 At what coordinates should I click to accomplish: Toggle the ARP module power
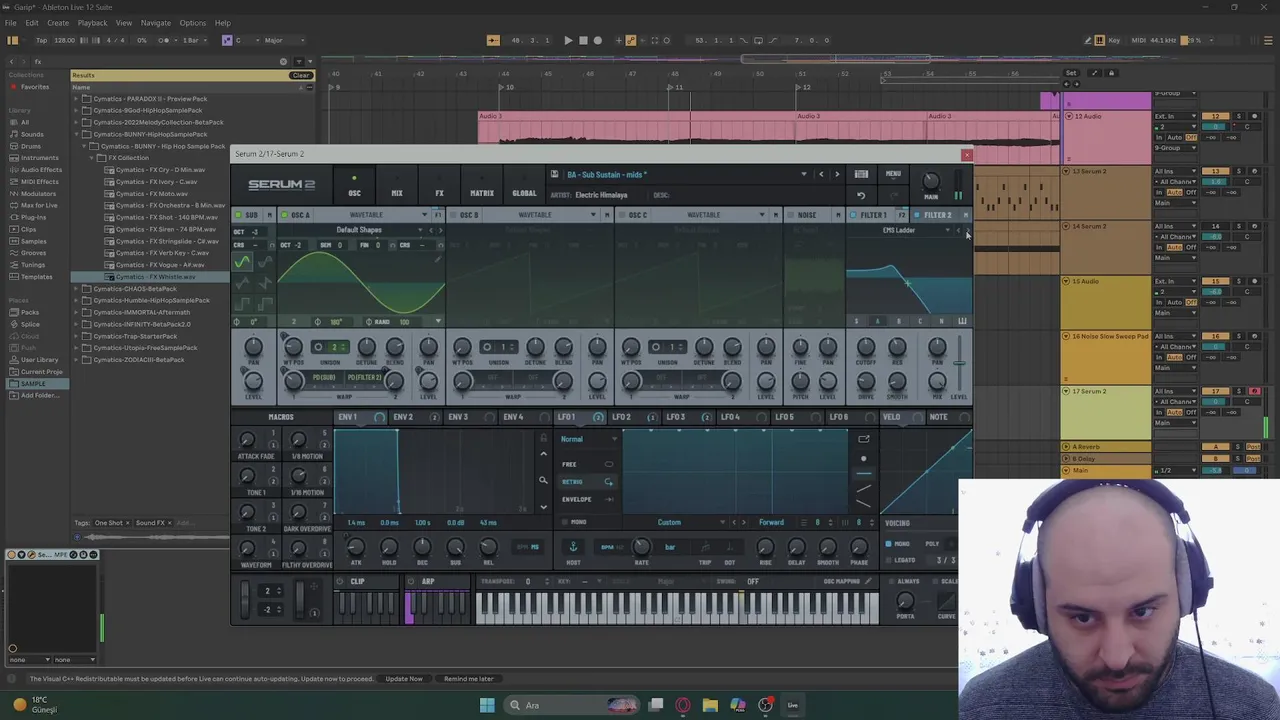[x=412, y=582]
